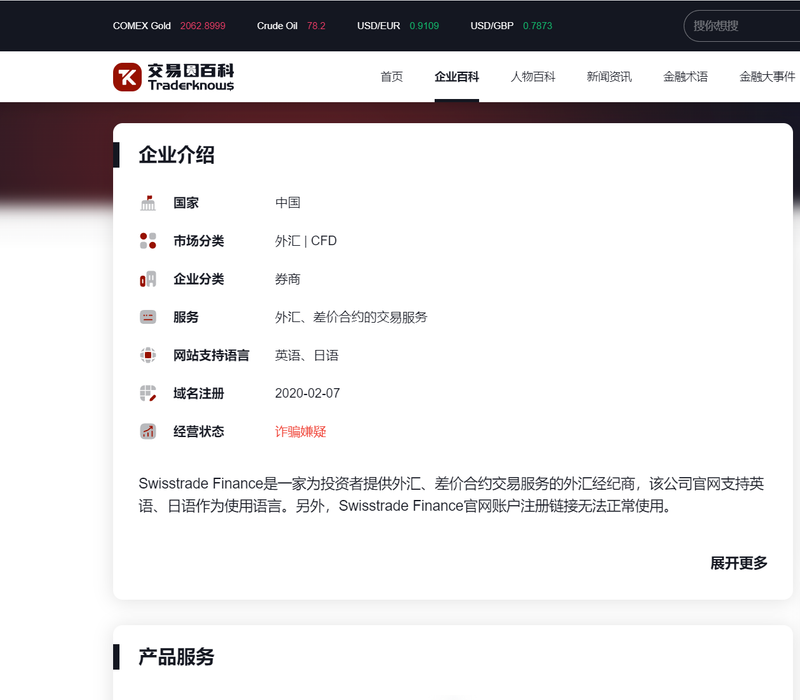Click the four-dot icon beside 市场分类
Viewport: 800px width, 700px height.
148,241
